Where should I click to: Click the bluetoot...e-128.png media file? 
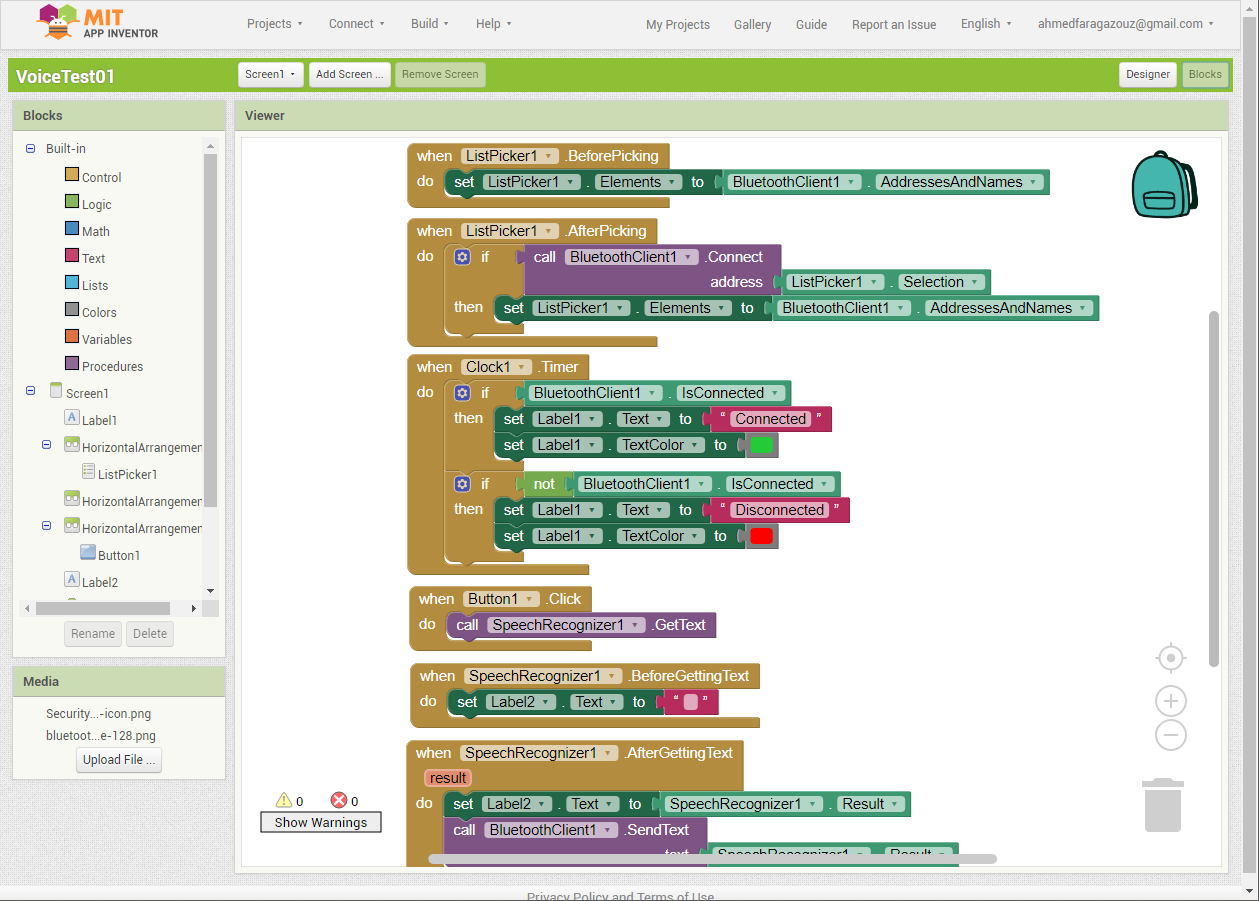(101, 736)
